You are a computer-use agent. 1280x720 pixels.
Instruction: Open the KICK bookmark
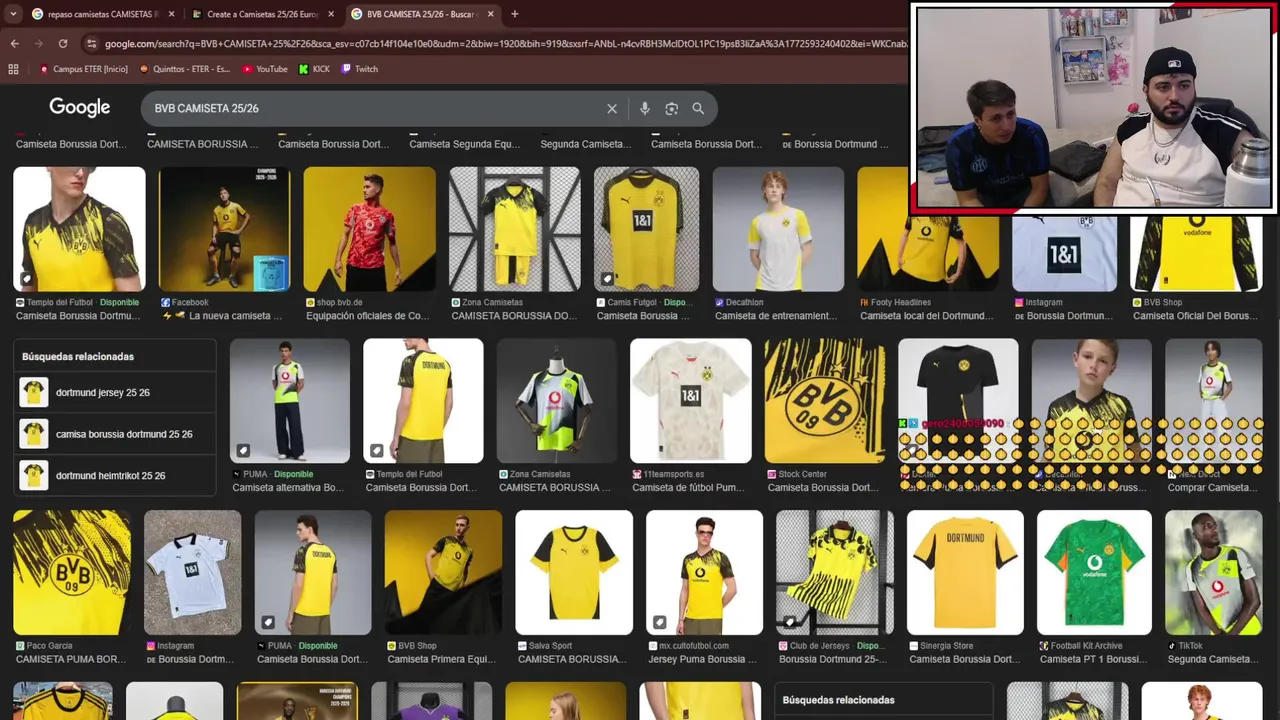(x=313, y=69)
